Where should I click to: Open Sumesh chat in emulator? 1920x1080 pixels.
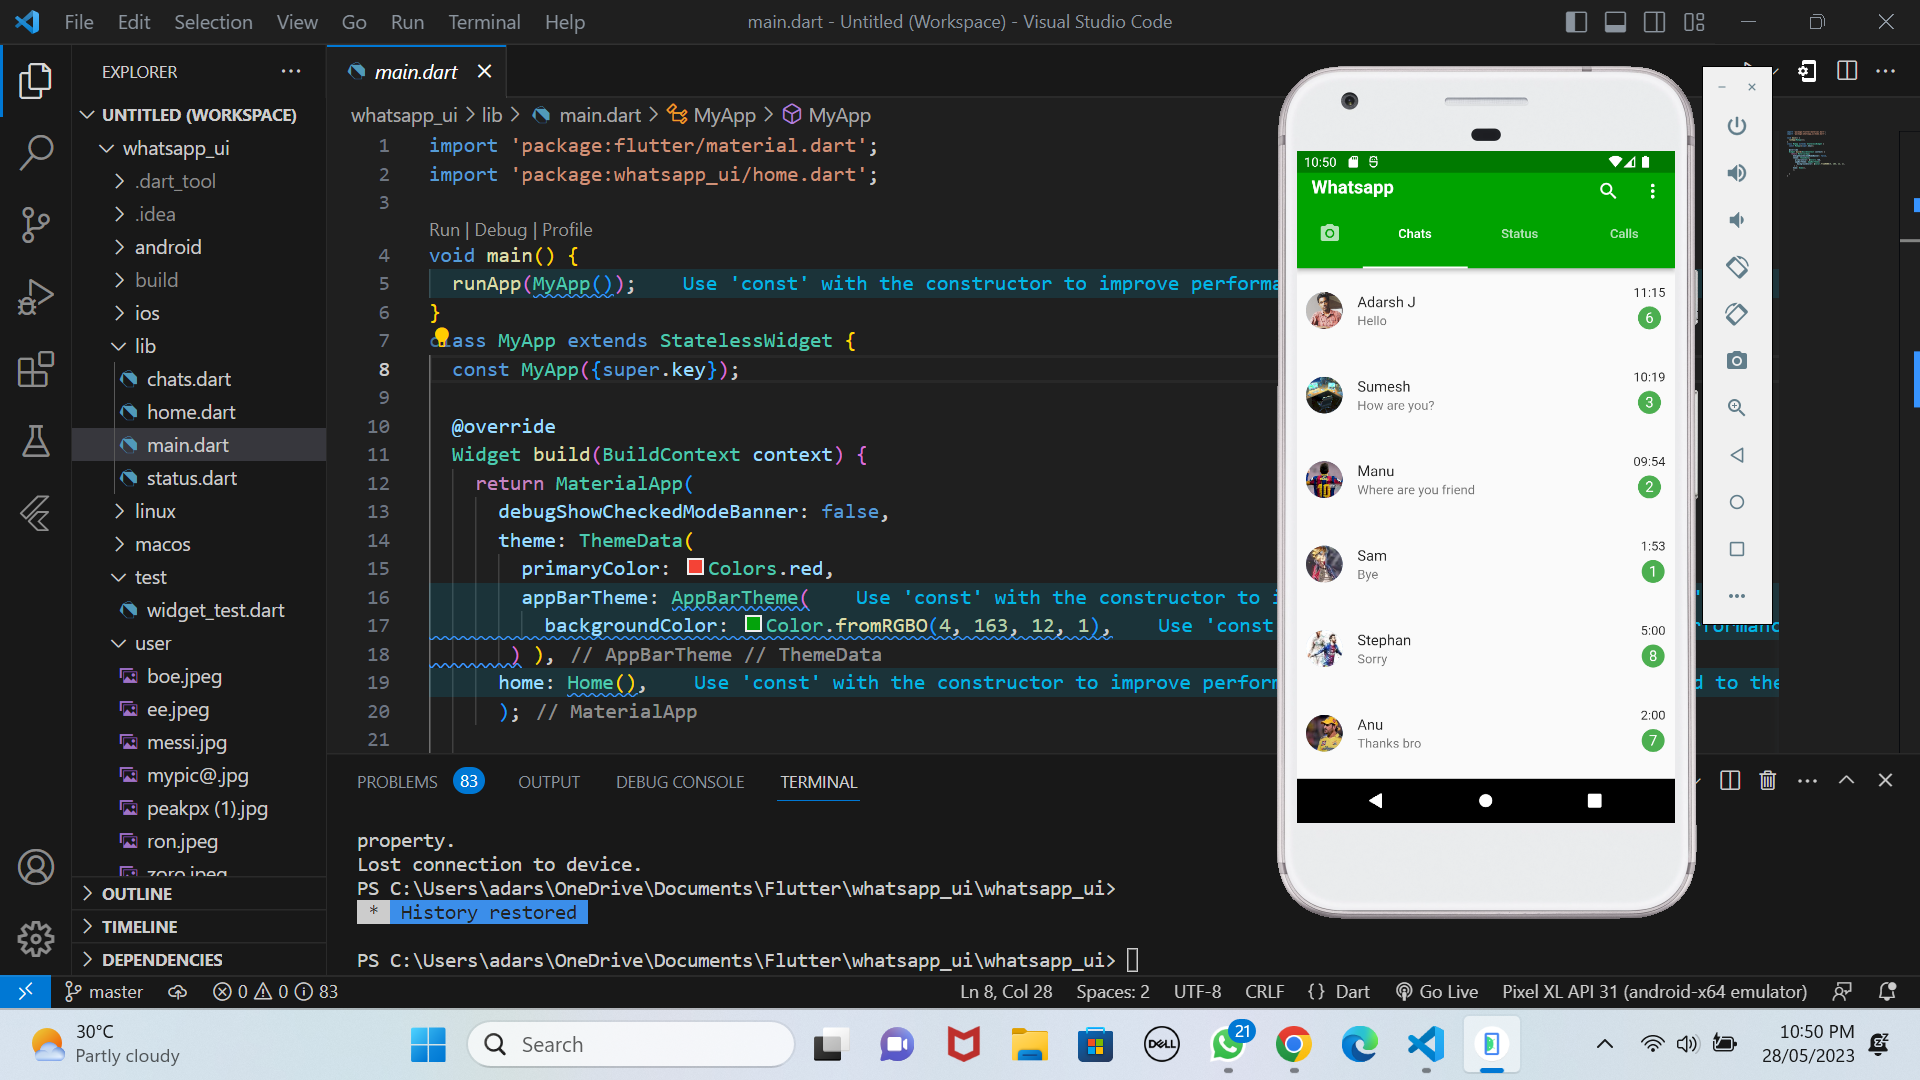click(x=1485, y=395)
